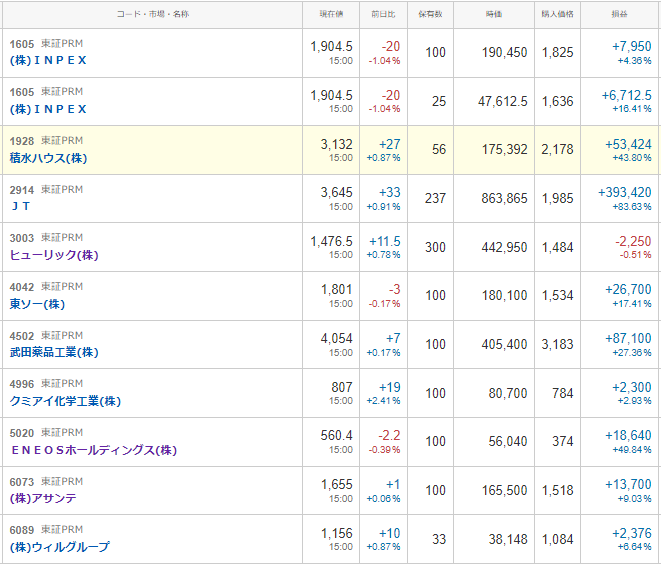
Task: Click the market value 442,950
Action: 505,247
